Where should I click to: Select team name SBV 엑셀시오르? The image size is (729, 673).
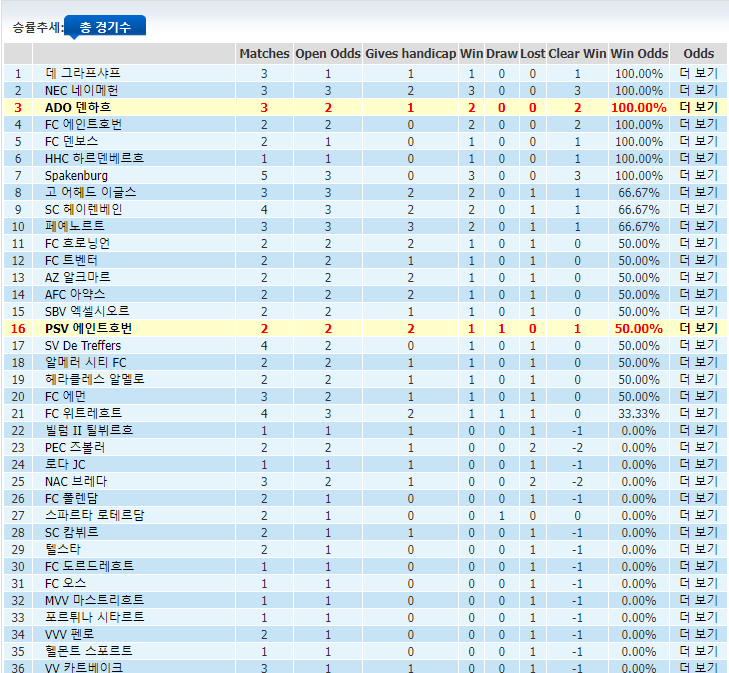87,311
